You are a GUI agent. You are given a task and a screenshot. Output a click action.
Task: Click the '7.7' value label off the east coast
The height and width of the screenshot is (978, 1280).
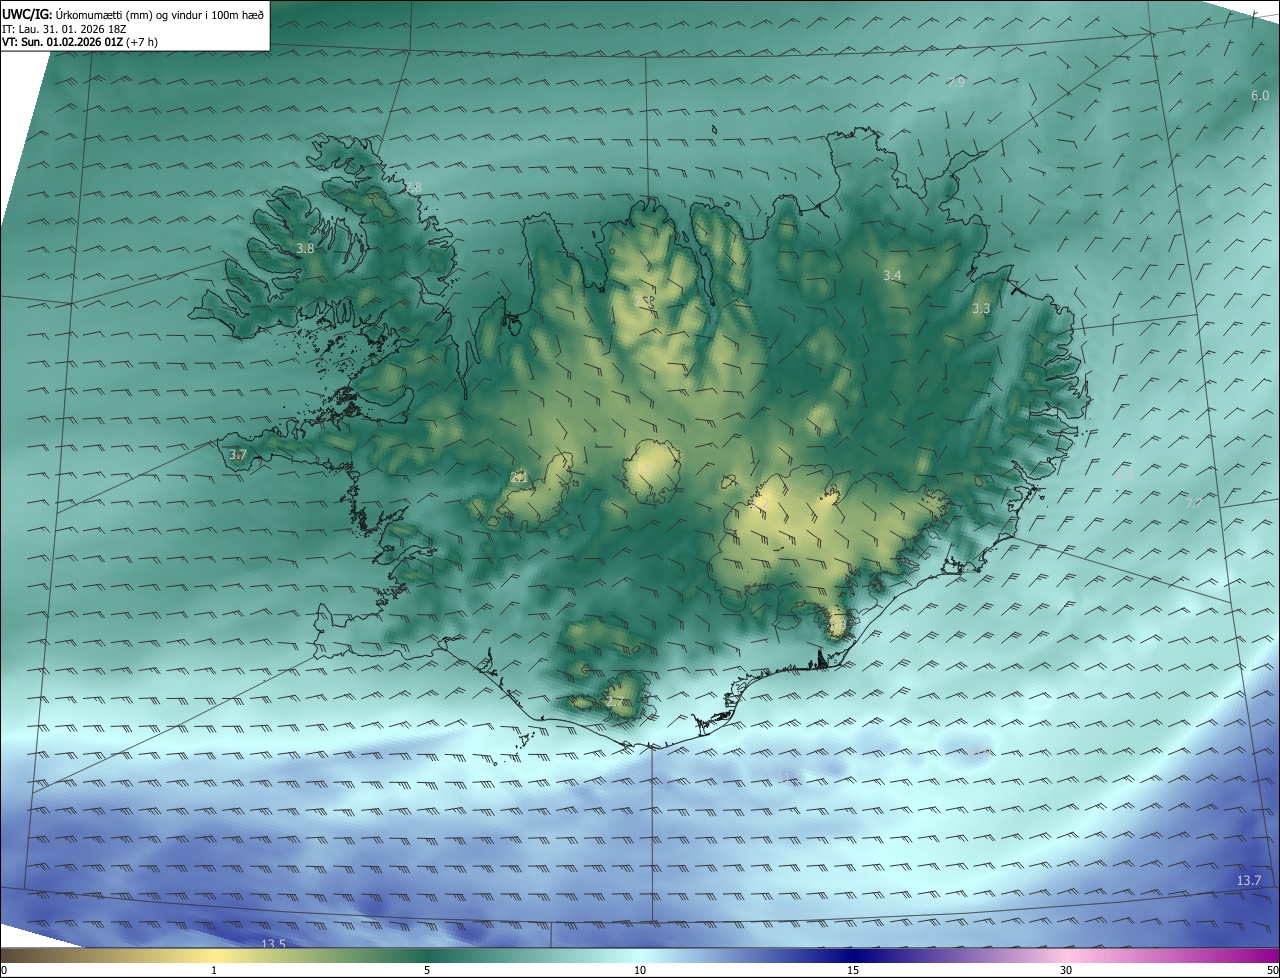[x=1194, y=504]
